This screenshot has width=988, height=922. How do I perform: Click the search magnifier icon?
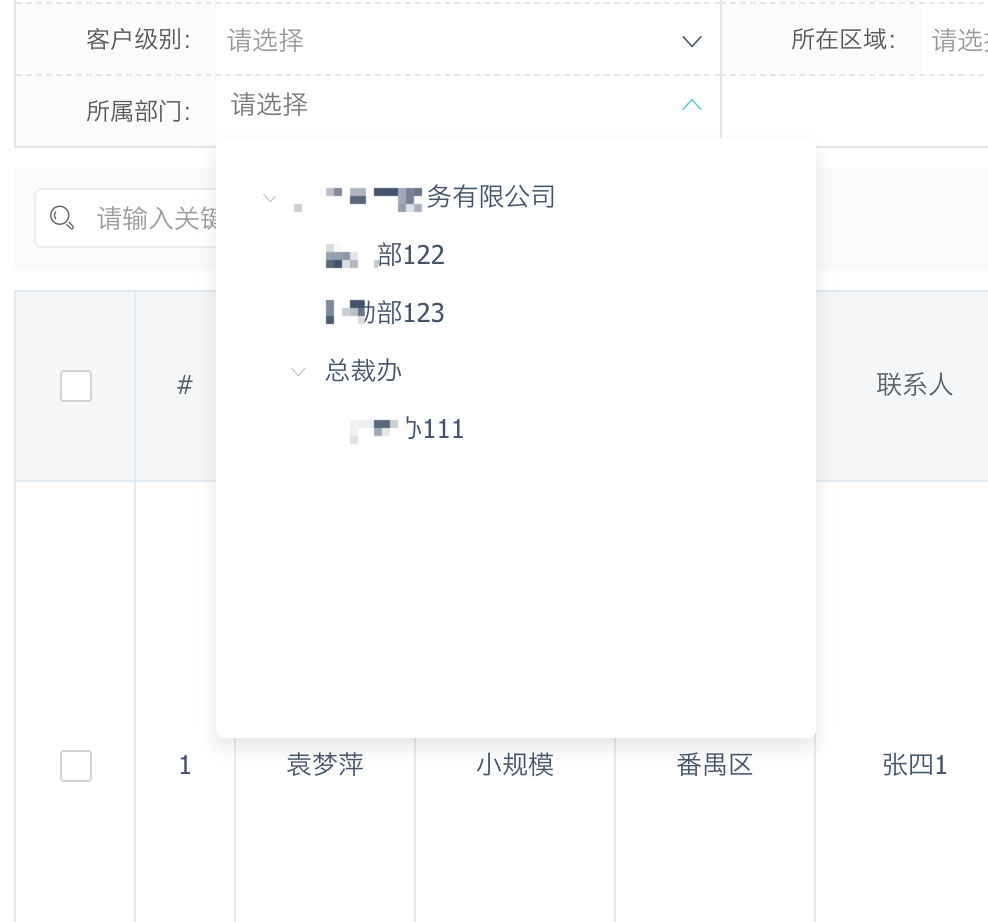coord(62,218)
